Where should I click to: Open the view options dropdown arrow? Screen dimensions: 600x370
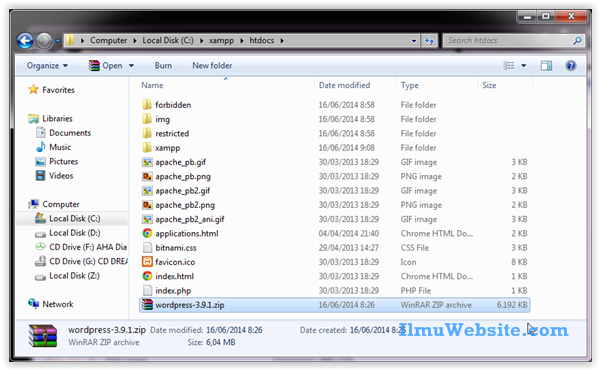pos(523,65)
